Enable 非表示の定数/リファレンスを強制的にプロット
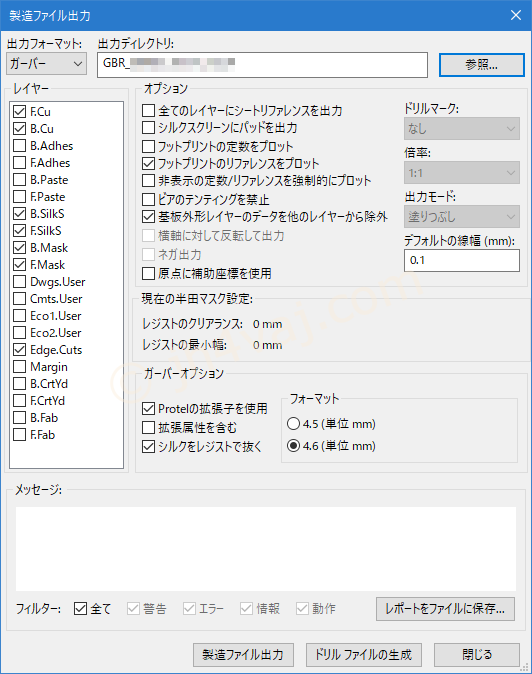532x674 pixels. coord(148,181)
